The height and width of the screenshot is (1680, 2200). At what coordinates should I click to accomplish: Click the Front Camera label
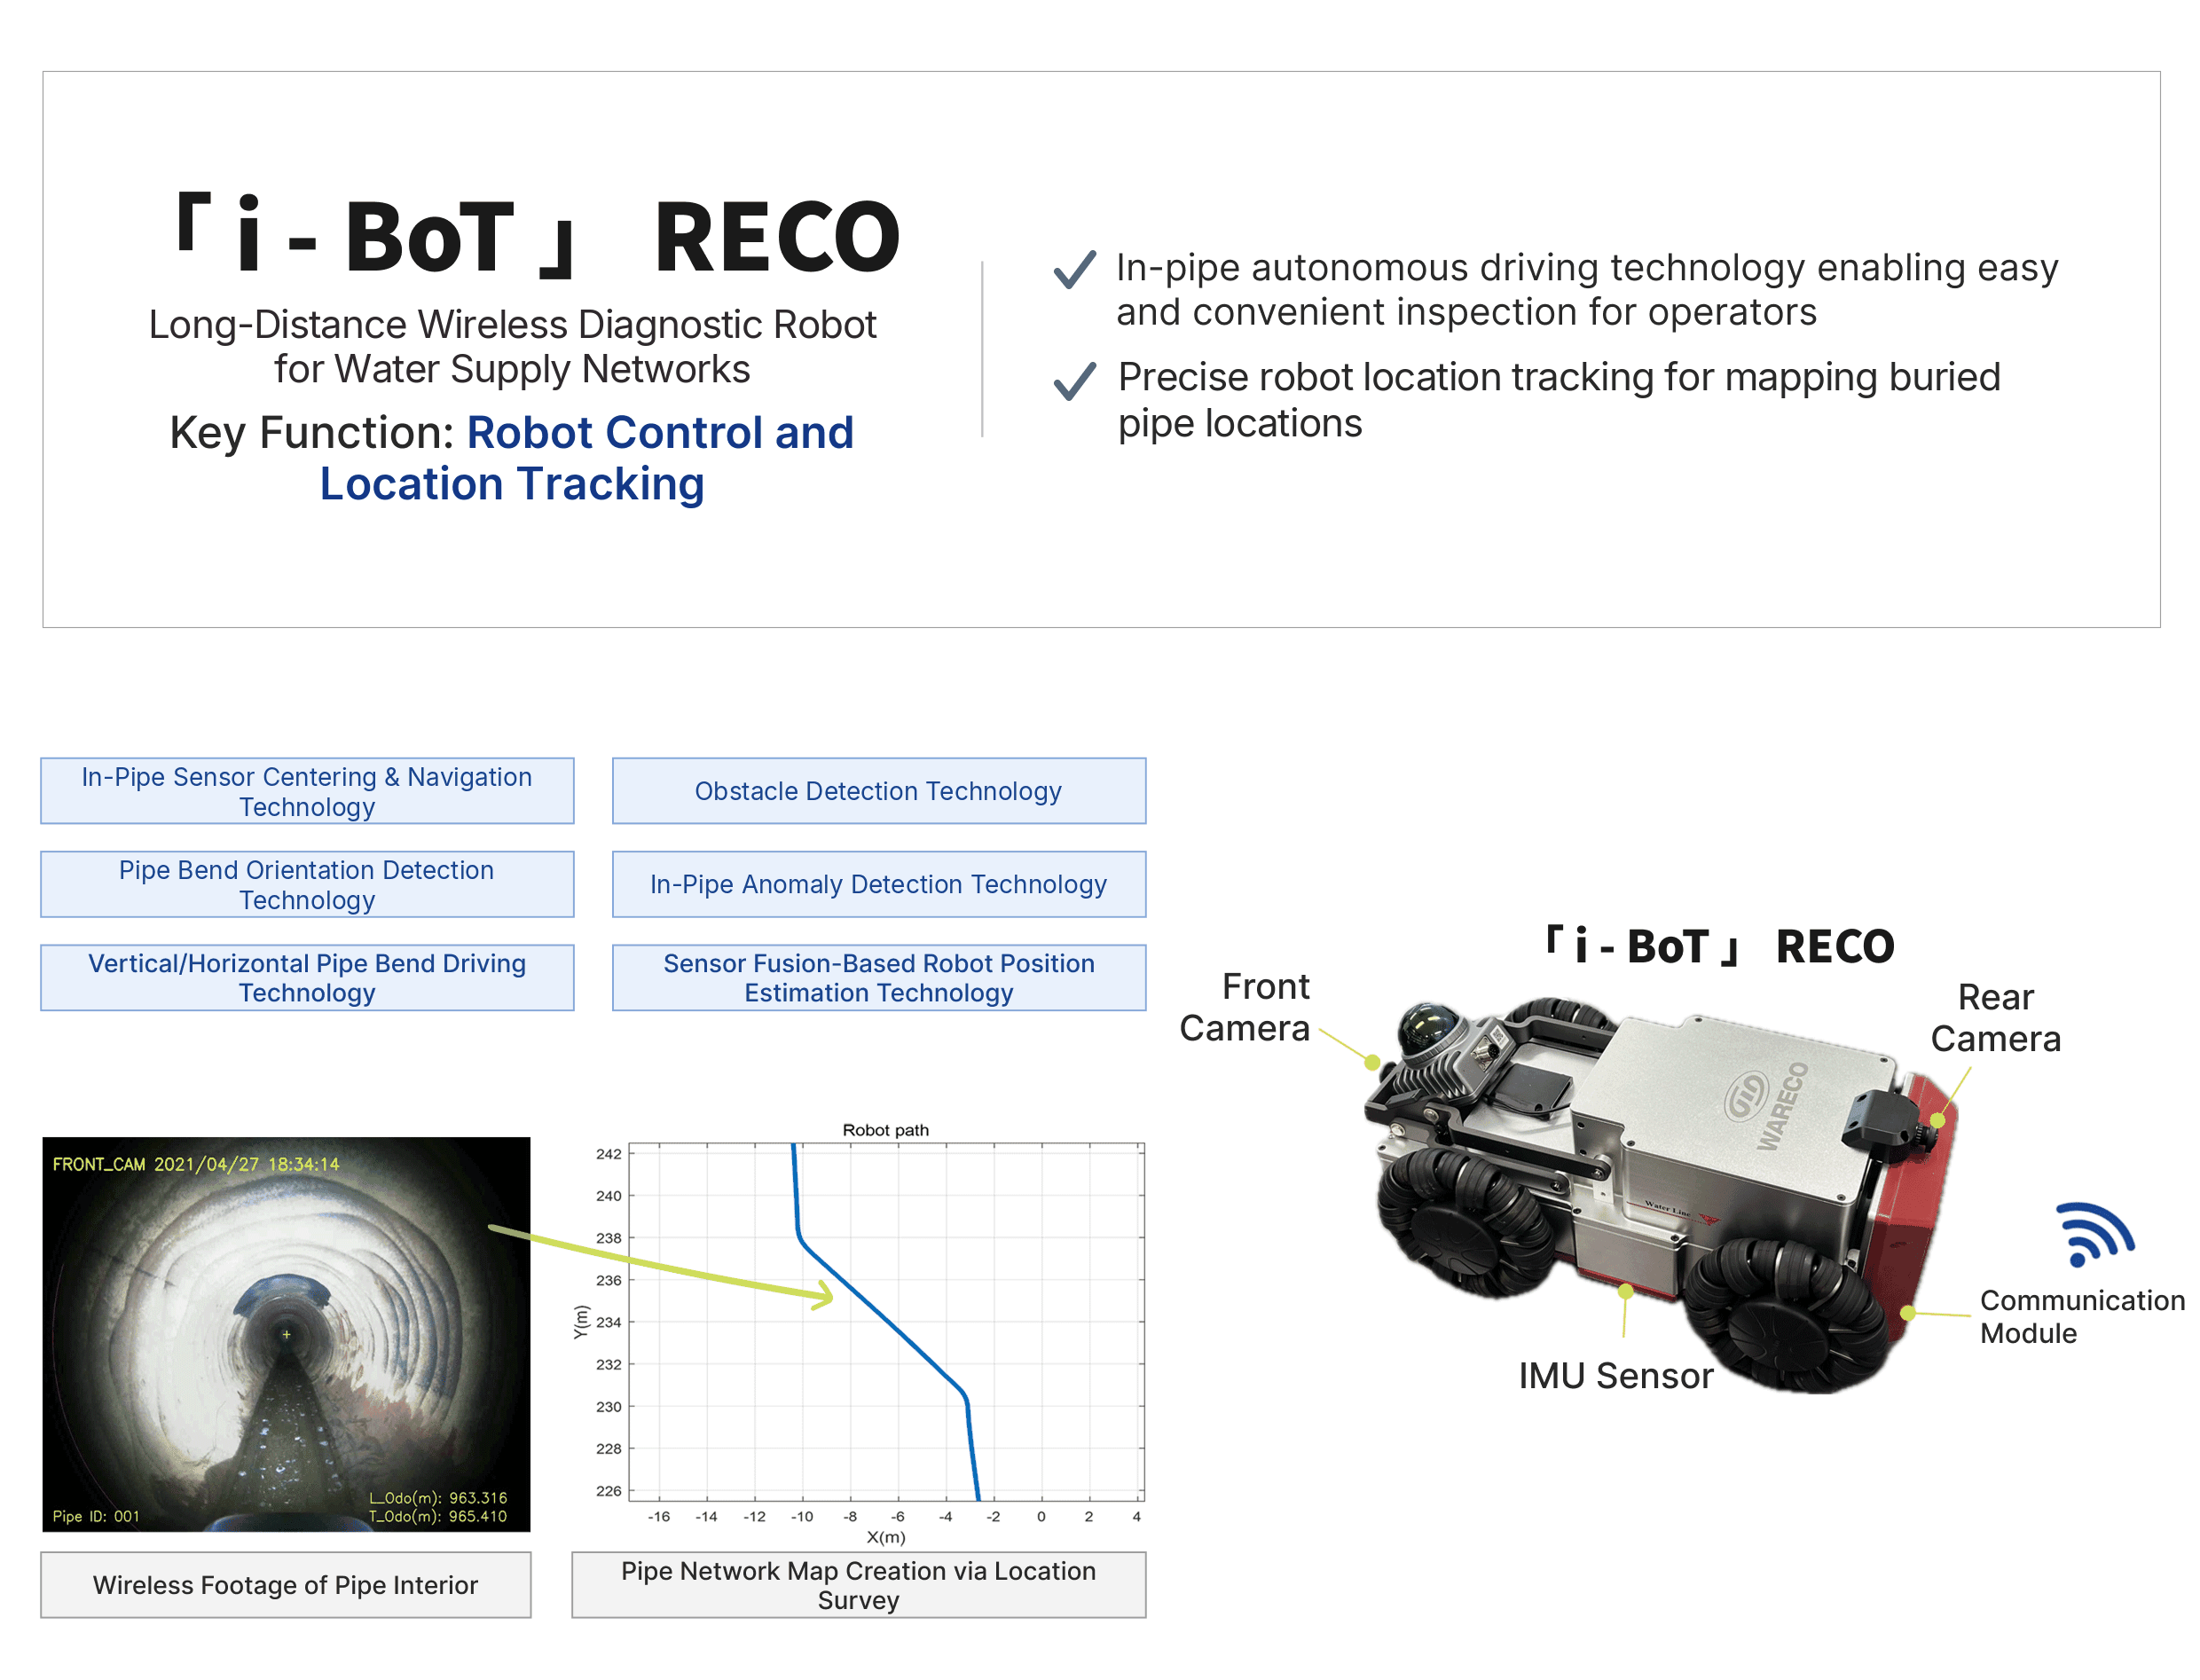click(1244, 1007)
